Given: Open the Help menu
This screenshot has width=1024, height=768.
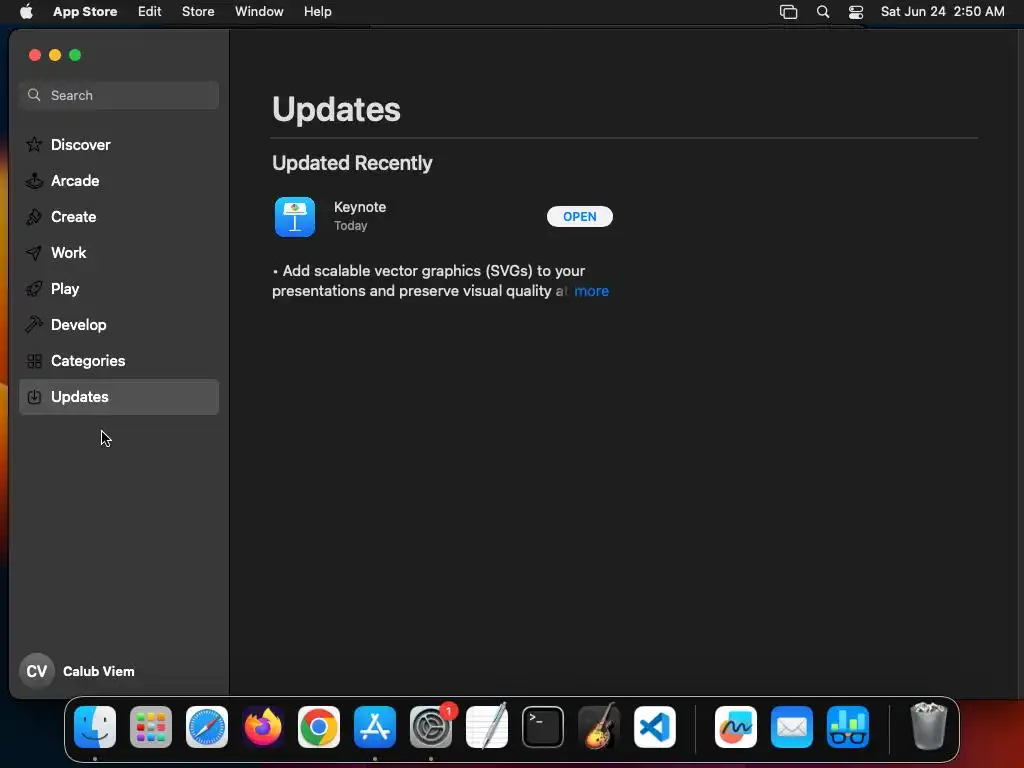Looking at the screenshot, I should 317,12.
